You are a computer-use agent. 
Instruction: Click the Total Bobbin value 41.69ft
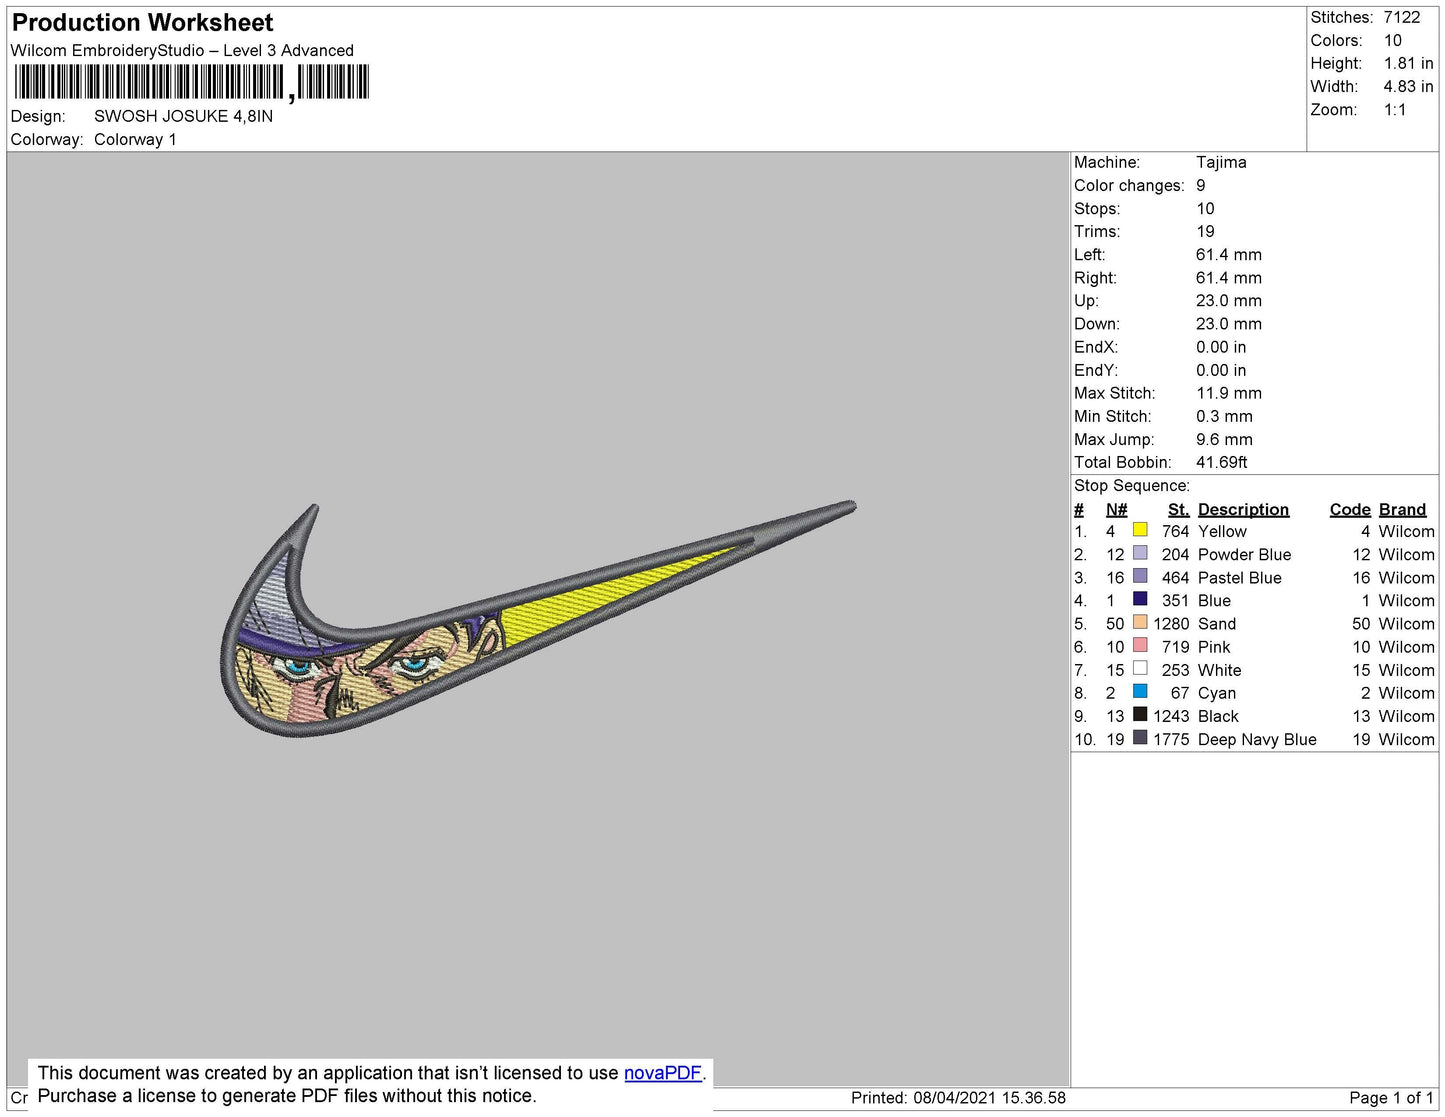(x=1222, y=462)
